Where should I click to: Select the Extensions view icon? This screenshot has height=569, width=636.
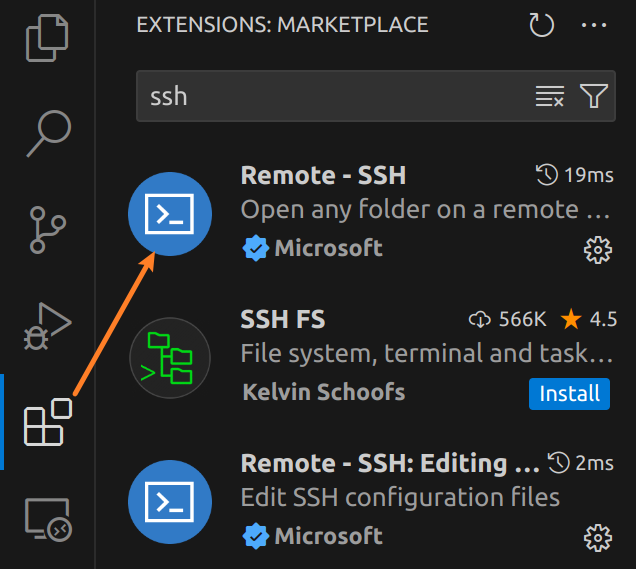pos(47,422)
